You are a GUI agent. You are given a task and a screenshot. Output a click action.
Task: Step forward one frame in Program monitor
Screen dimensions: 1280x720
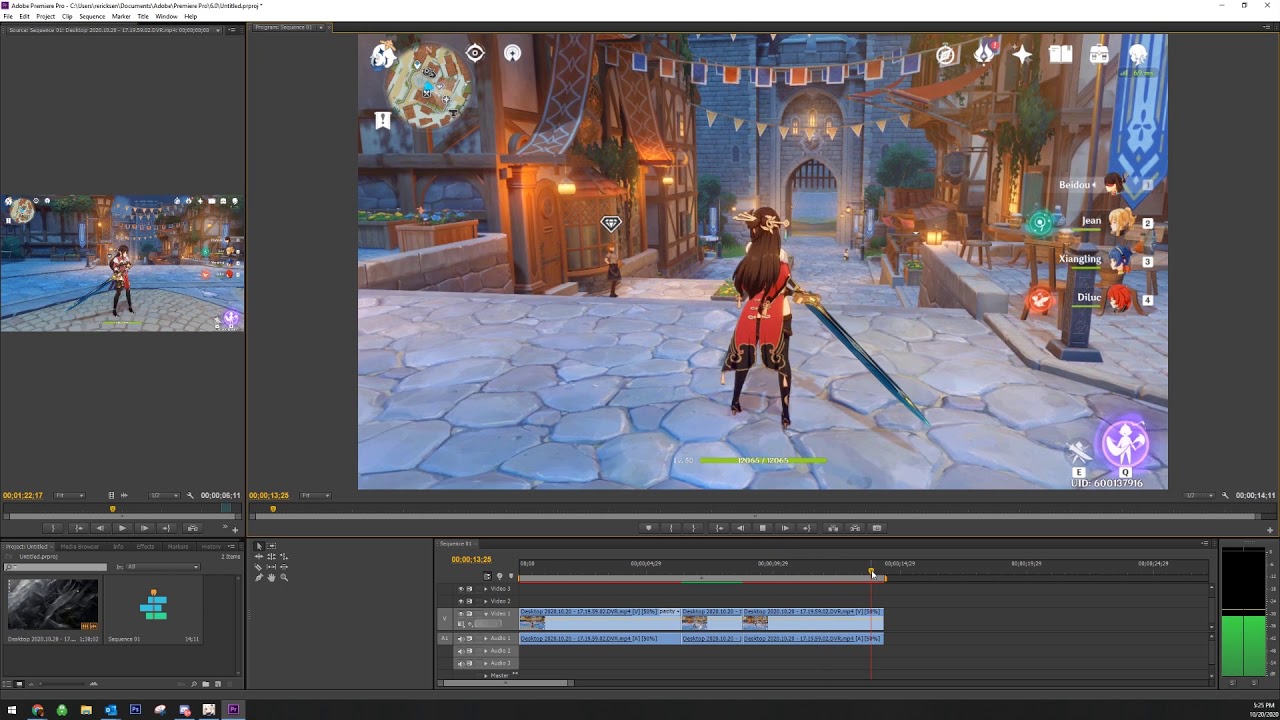[785, 528]
